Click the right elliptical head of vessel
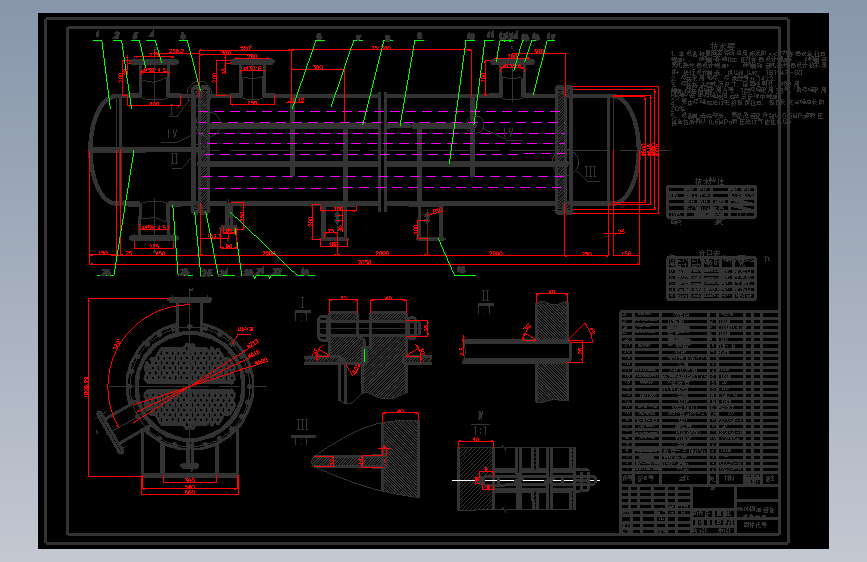Screen dimensions: 867x562 pos(625,150)
